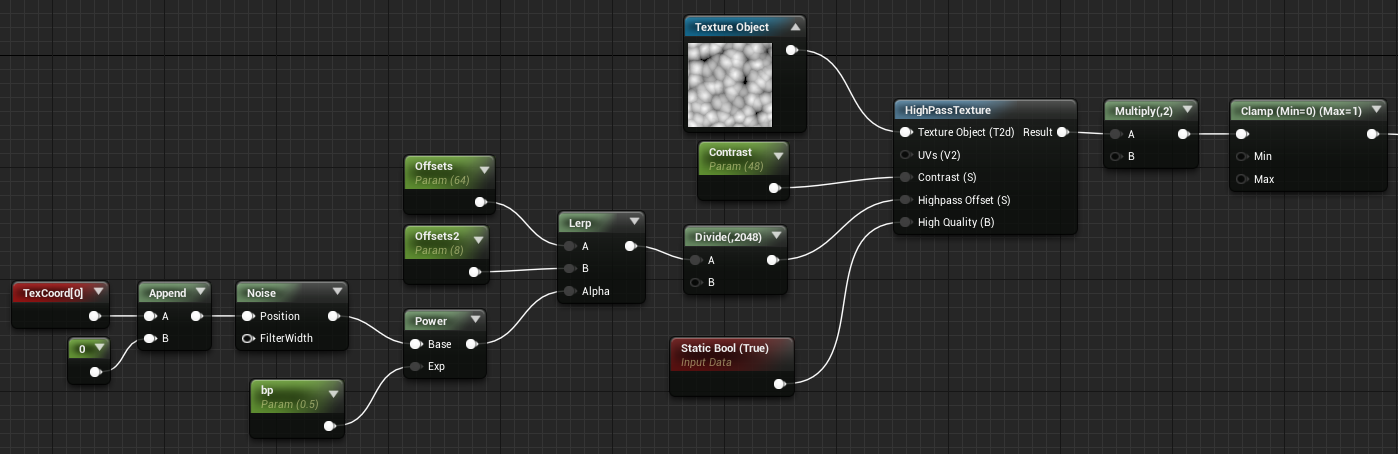1398x454 pixels.
Task: Expand the Offsets parameter node arrow
Action: click(x=484, y=170)
